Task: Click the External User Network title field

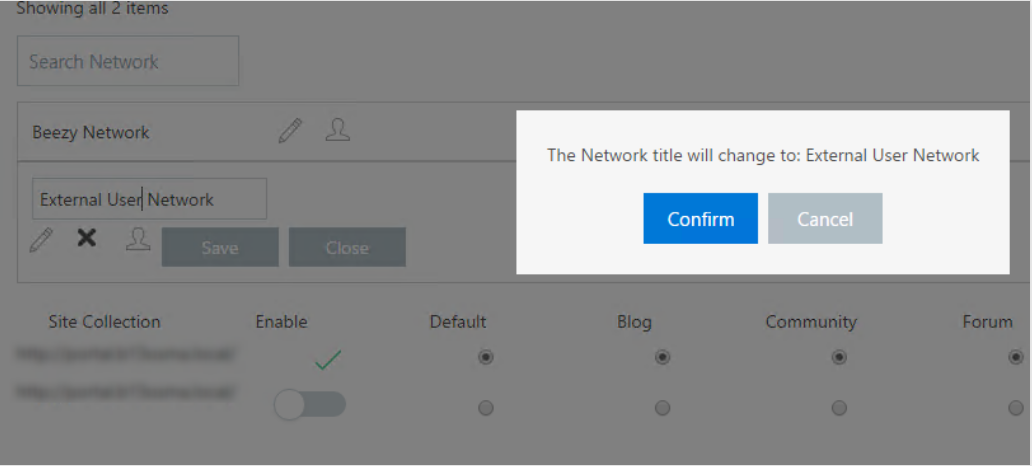Action: (149, 199)
